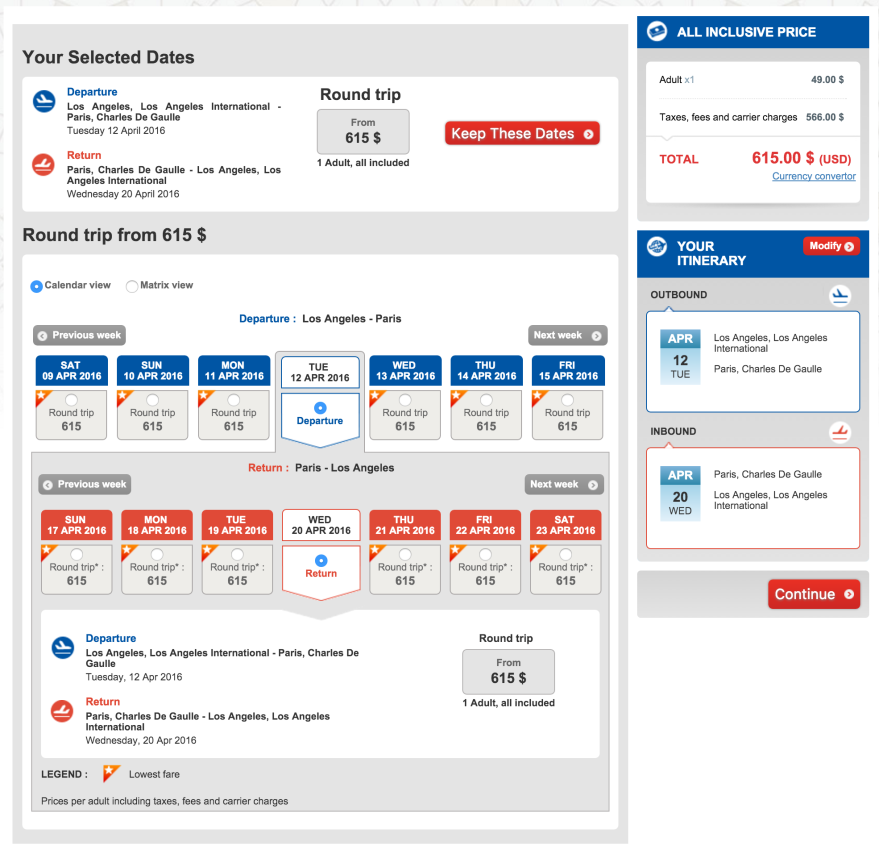
Task: Open the SAT 09 APR 2016 departure tab
Action: pyautogui.click(x=72, y=371)
